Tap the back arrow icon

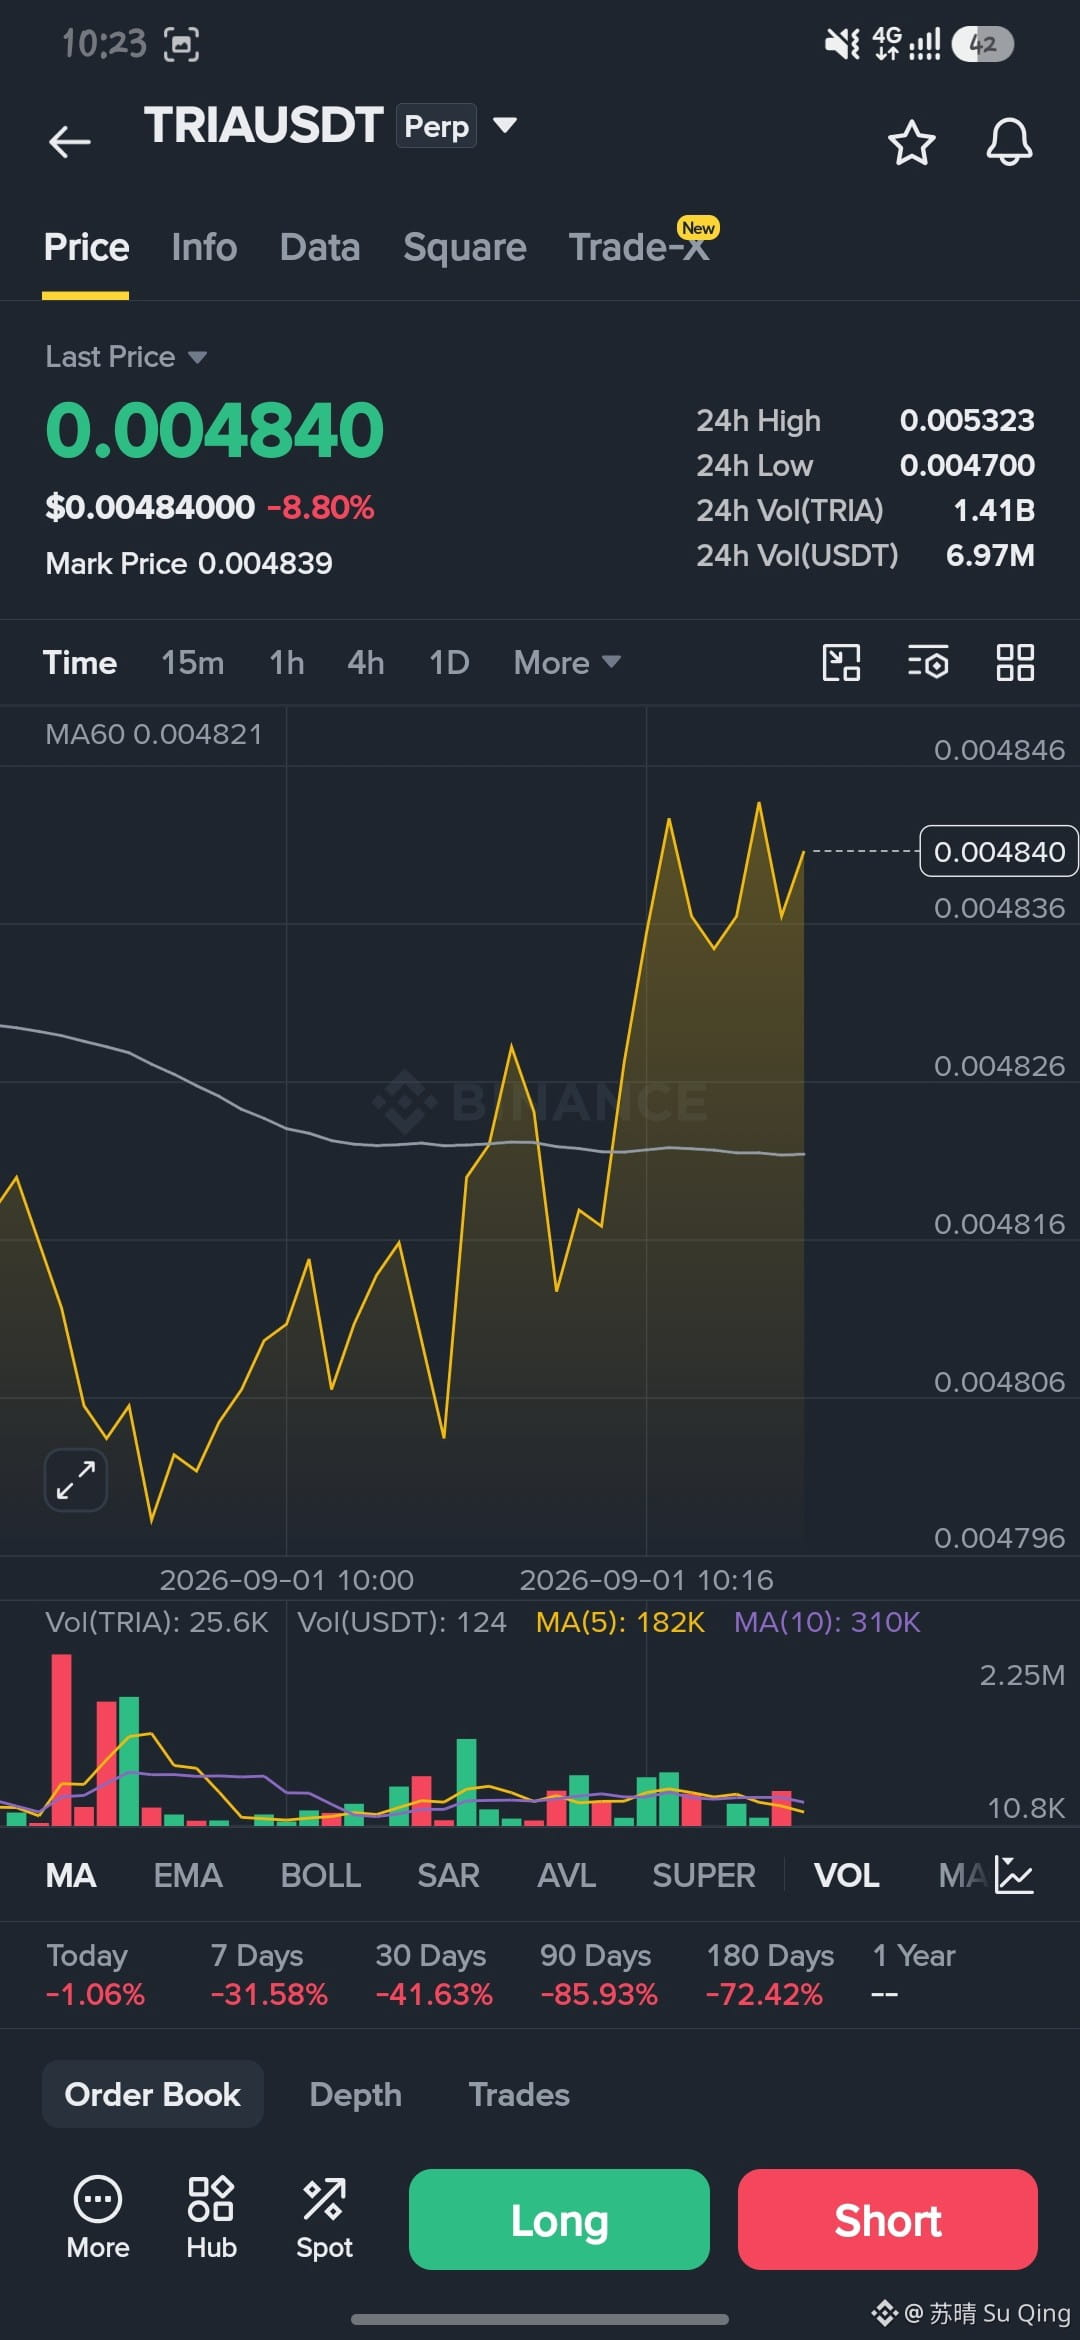coord(70,141)
